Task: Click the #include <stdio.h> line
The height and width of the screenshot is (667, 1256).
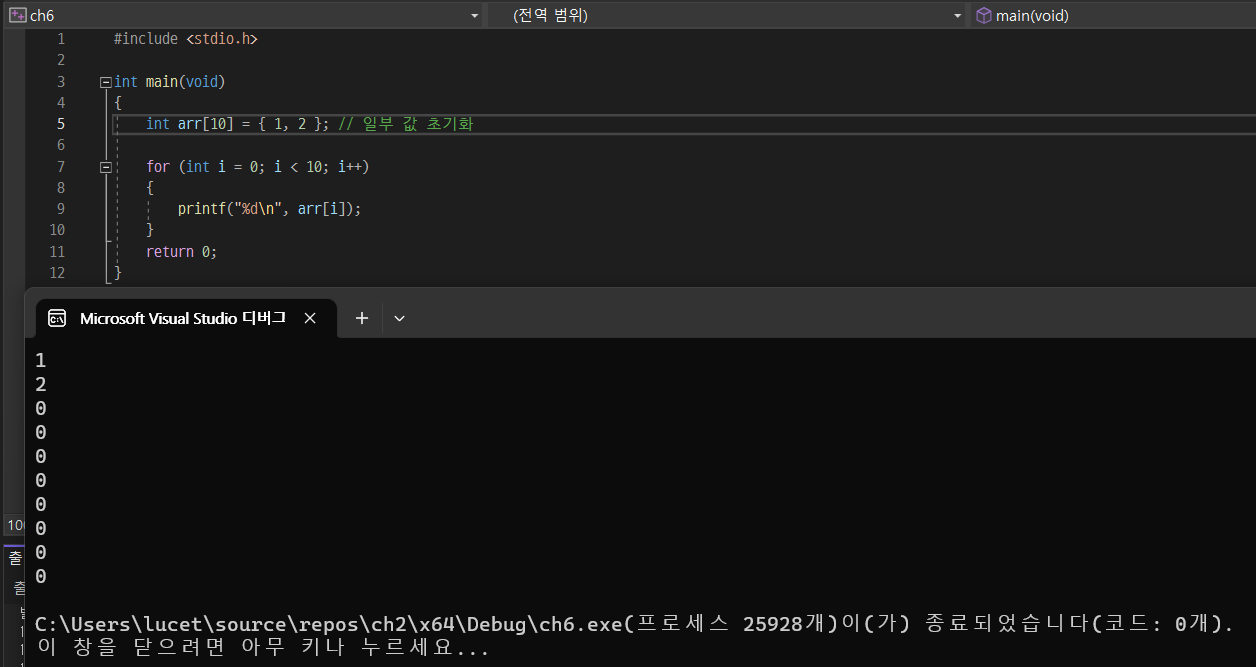Action: pyautogui.click(x=185, y=39)
